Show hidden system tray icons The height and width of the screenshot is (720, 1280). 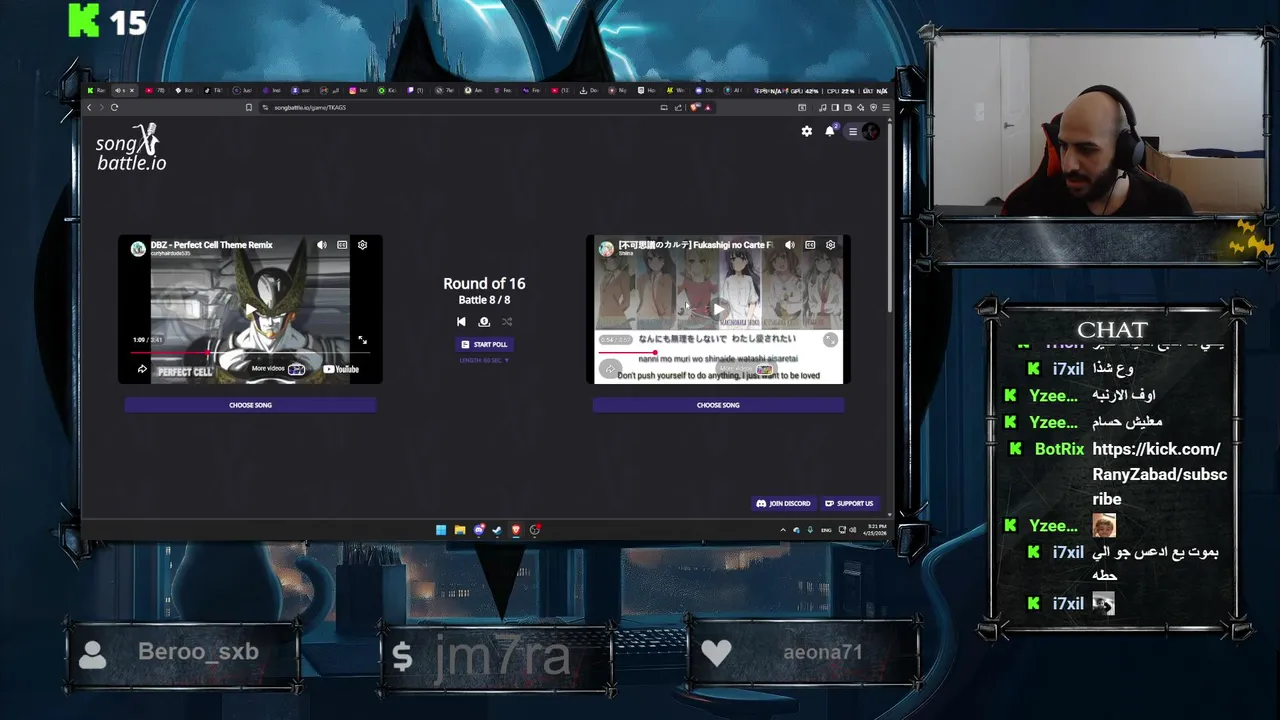coord(783,530)
